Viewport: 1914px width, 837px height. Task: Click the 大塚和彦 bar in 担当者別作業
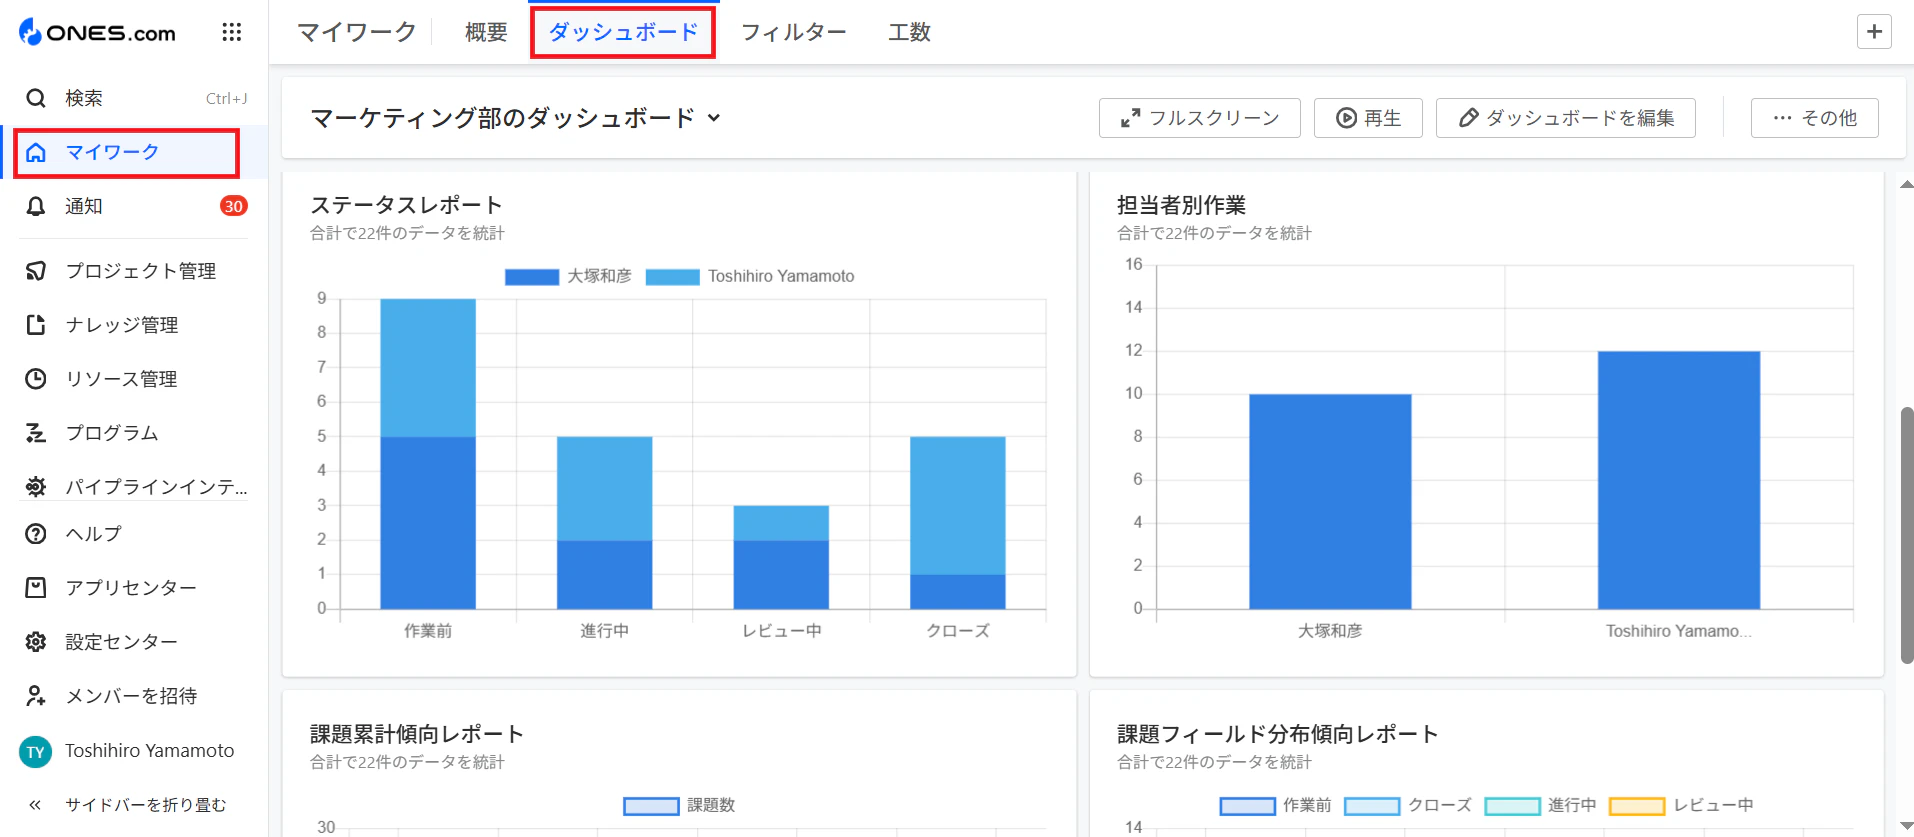[x=1330, y=501]
